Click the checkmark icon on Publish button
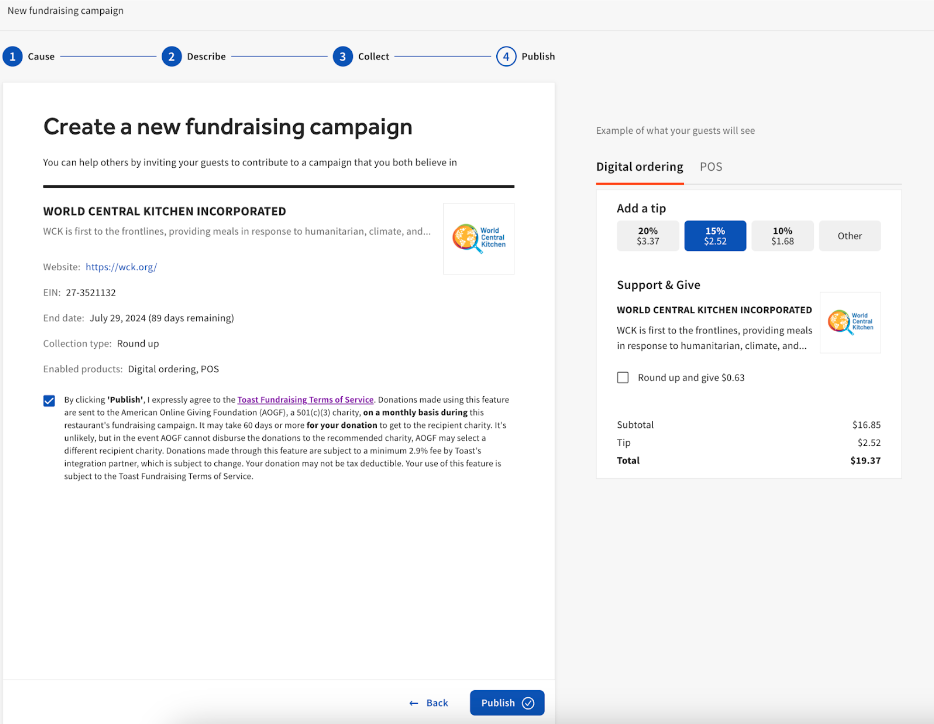This screenshot has width=934, height=724. (528, 703)
